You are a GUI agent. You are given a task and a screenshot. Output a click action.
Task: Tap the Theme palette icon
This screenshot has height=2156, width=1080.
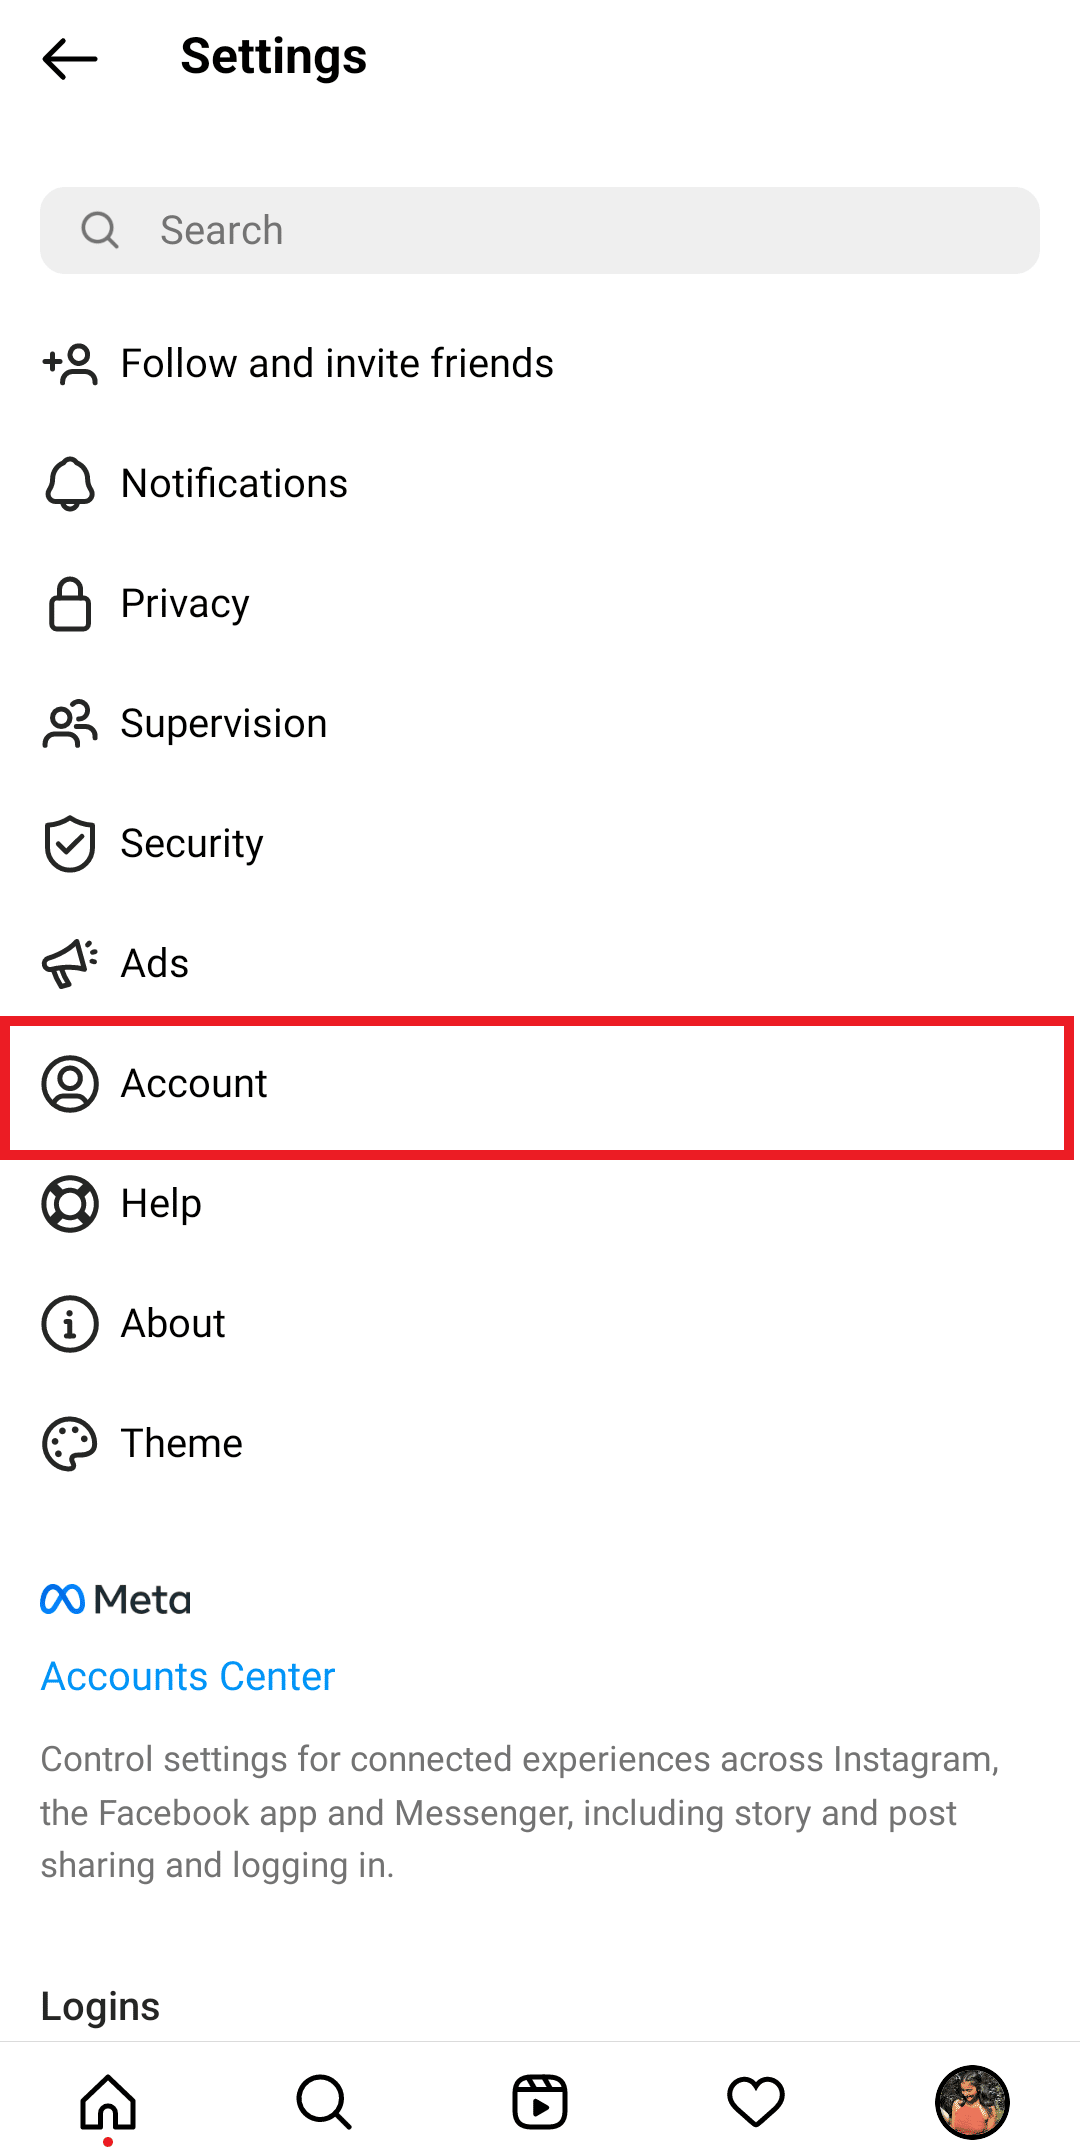click(x=70, y=1444)
